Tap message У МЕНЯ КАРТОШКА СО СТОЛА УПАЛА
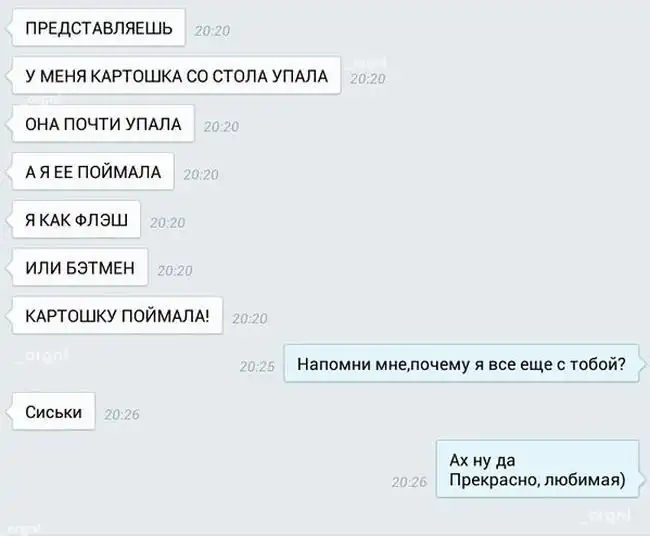 (176, 76)
